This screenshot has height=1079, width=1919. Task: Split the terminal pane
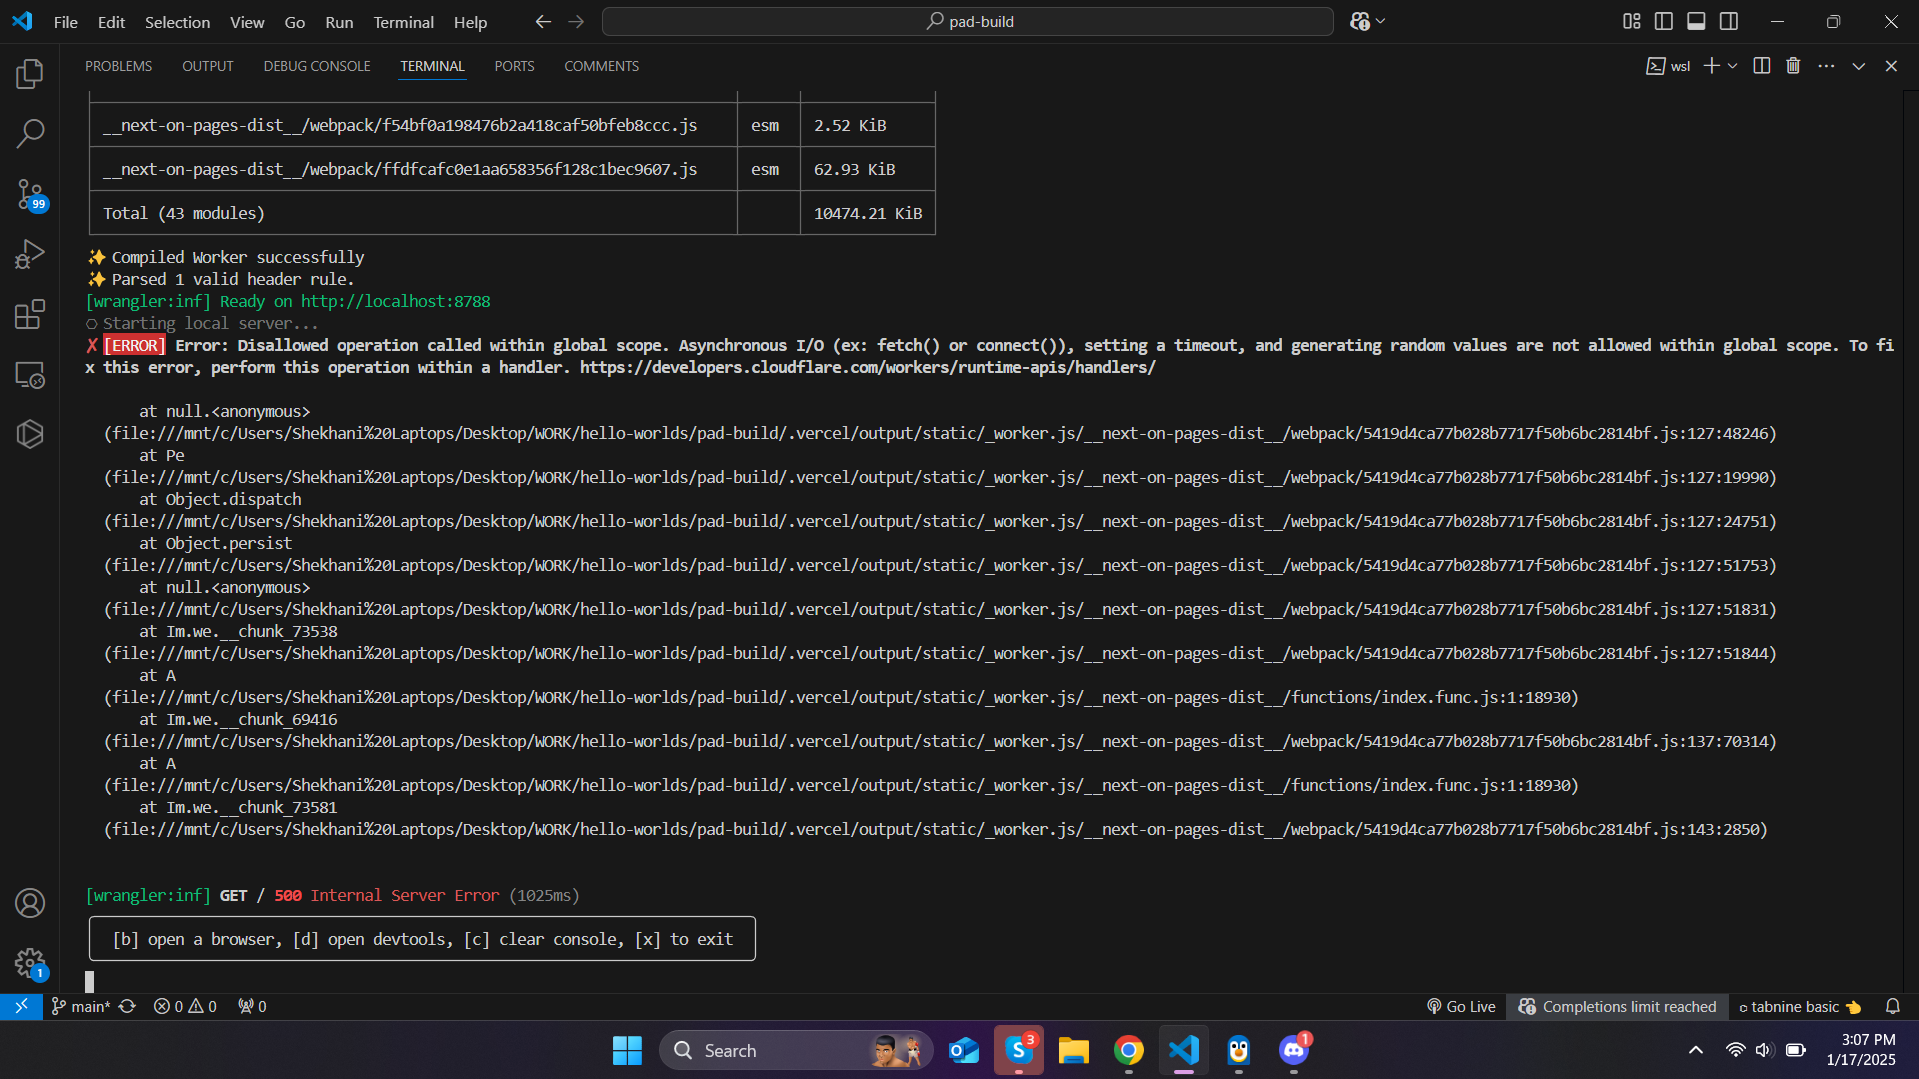tap(1761, 65)
